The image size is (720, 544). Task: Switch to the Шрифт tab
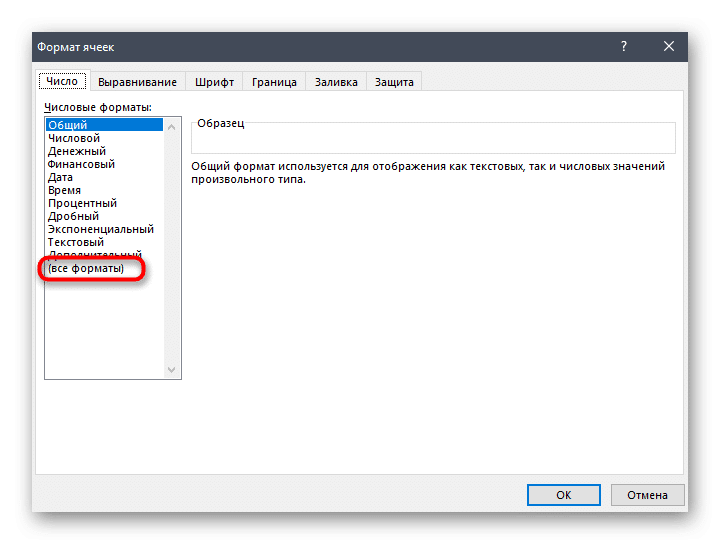(x=214, y=82)
